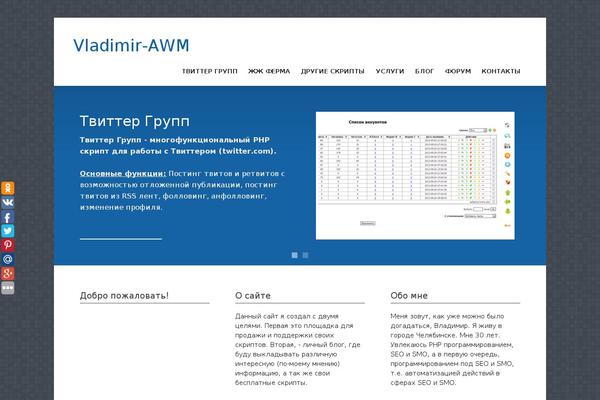The width and height of the screenshot is (600, 400).
Task: Share on Twitter sidebar icon
Action: pos(8,231)
